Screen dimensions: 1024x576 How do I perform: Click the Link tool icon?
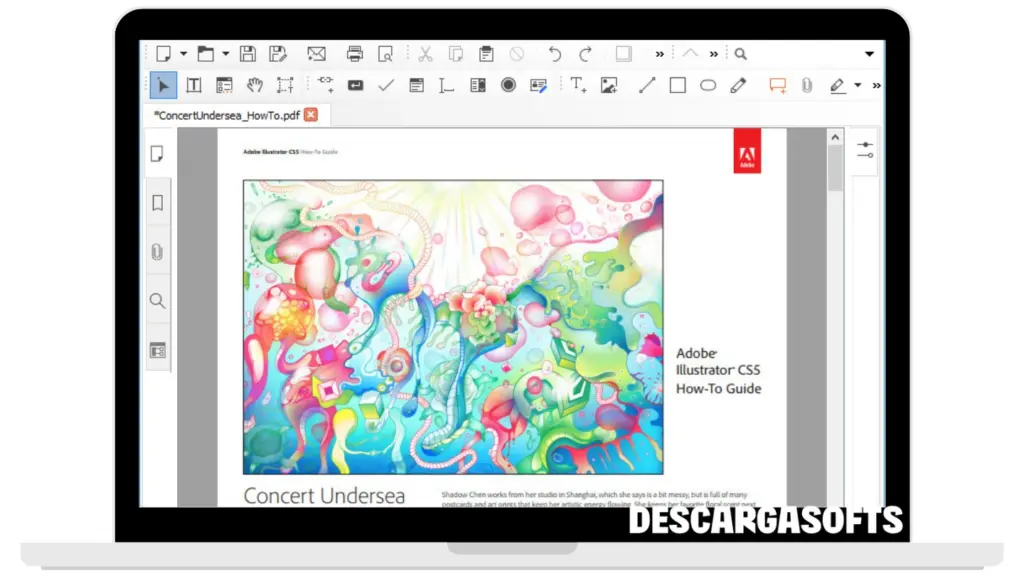pos(326,84)
